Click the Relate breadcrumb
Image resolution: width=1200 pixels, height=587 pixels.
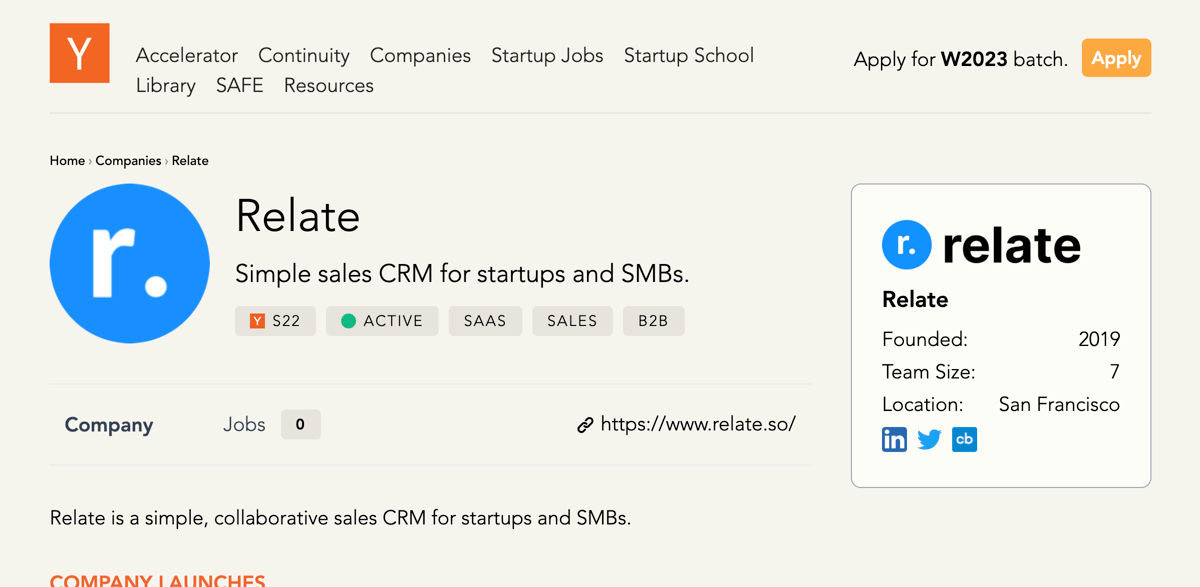pos(190,160)
